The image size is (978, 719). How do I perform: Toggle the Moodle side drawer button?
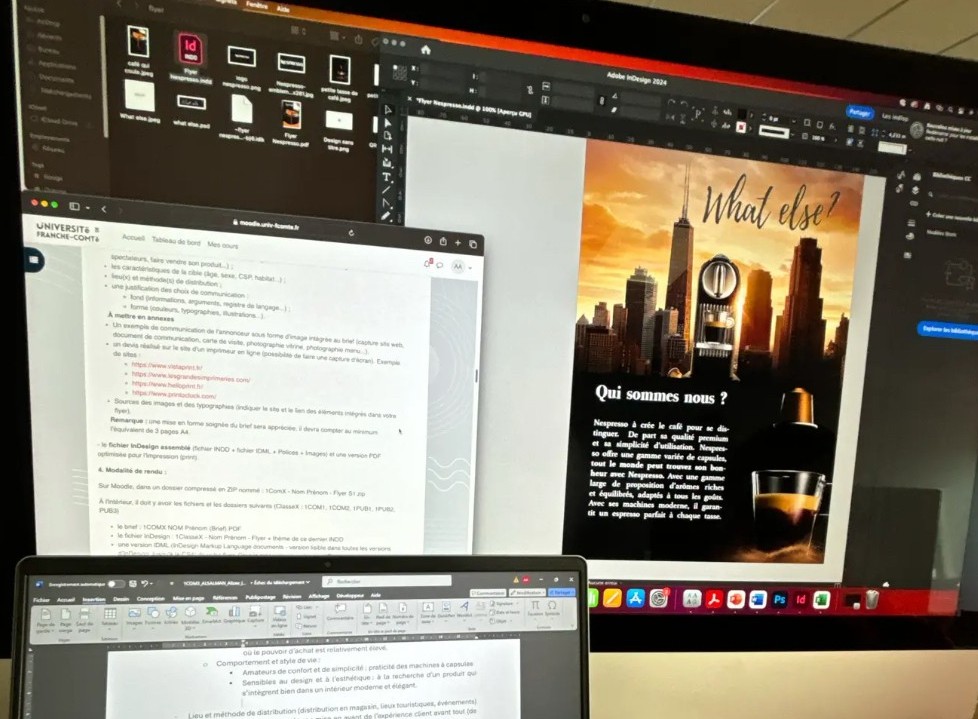click(33, 259)
